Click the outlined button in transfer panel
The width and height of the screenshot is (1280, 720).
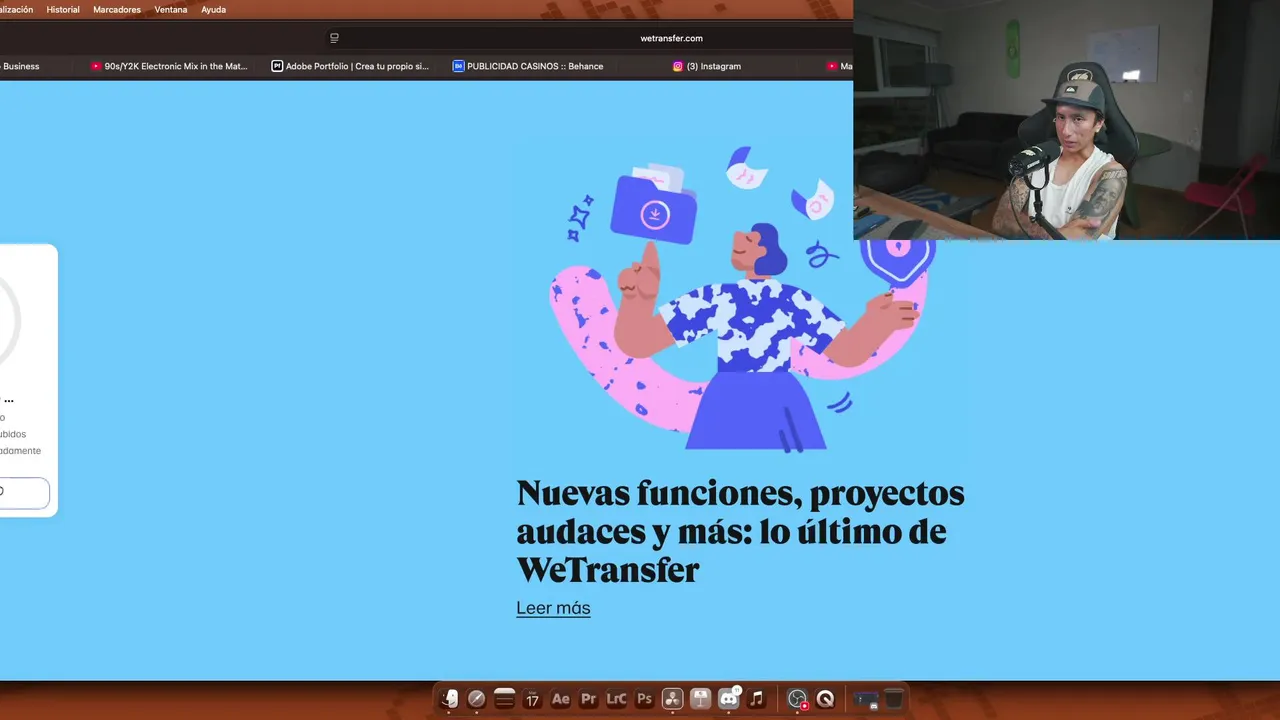click(24, 492)
